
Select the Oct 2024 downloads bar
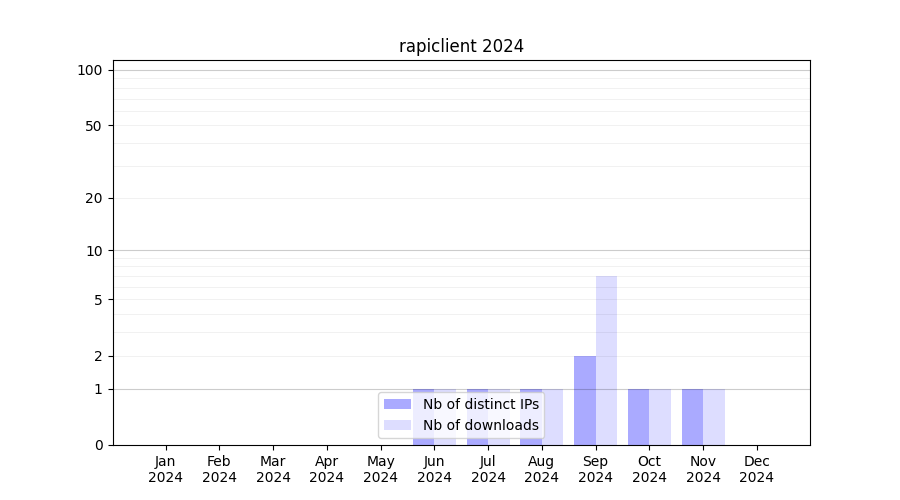(660, 417)
